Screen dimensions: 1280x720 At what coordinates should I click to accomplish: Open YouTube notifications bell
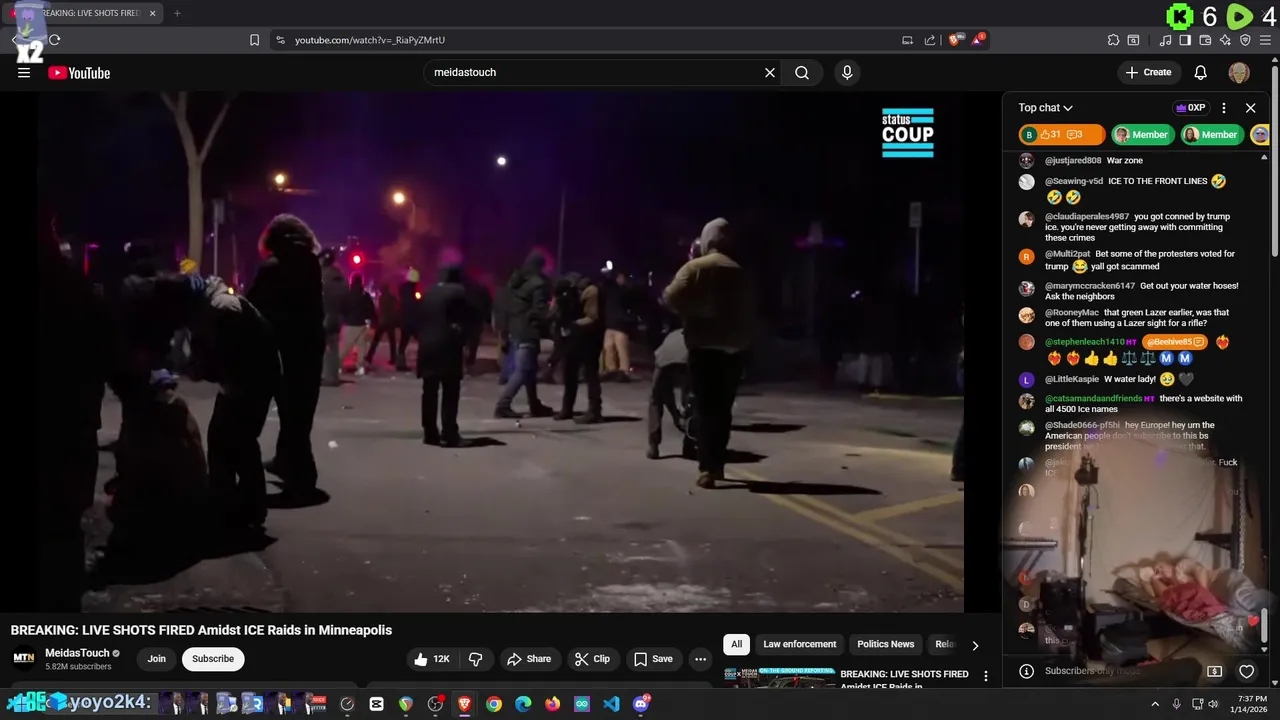point(1201,73)
